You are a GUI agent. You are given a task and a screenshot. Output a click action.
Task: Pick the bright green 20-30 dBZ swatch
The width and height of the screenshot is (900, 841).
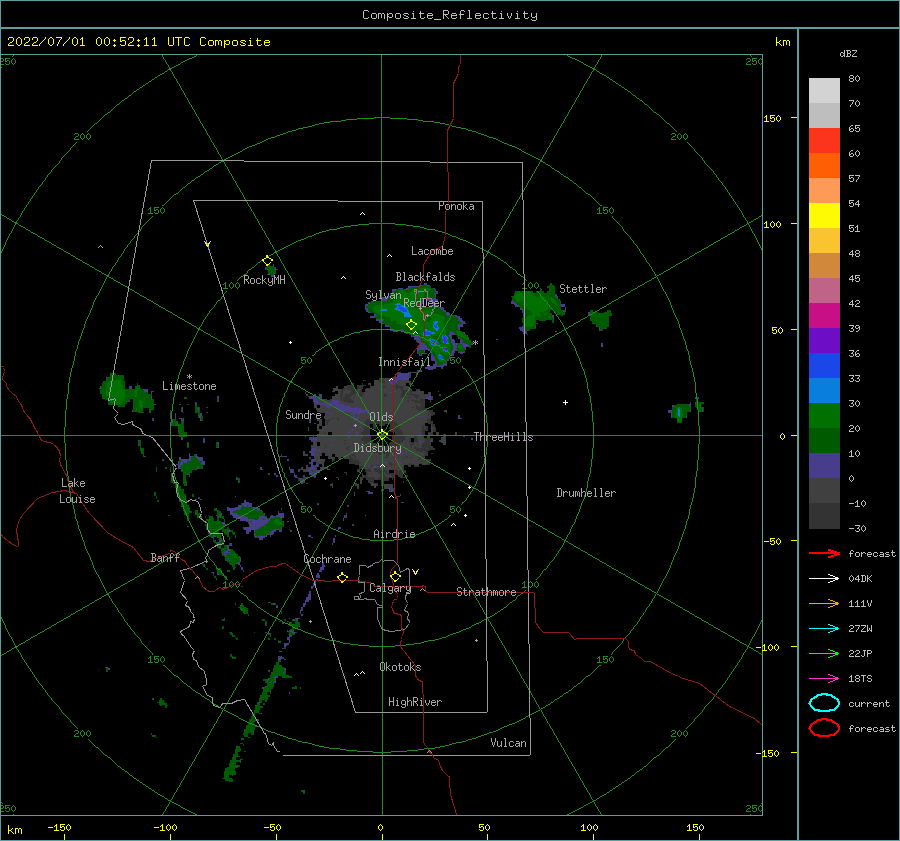pos(824,416)
